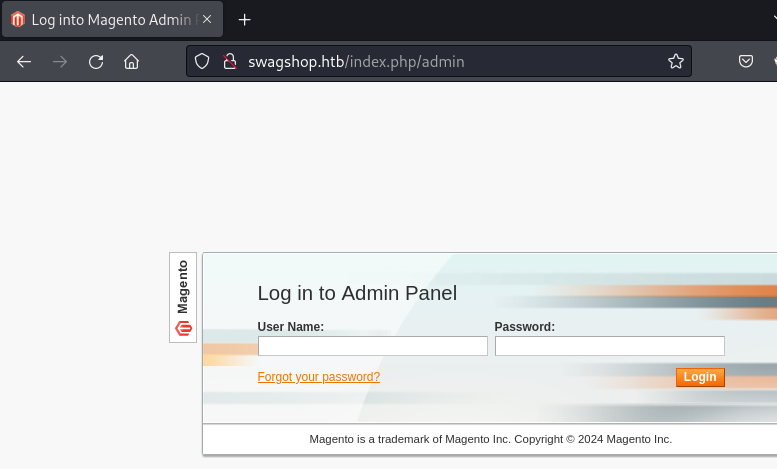Open the tracking protection shield icon
The image size is (777, 469).
pos(202,61)
